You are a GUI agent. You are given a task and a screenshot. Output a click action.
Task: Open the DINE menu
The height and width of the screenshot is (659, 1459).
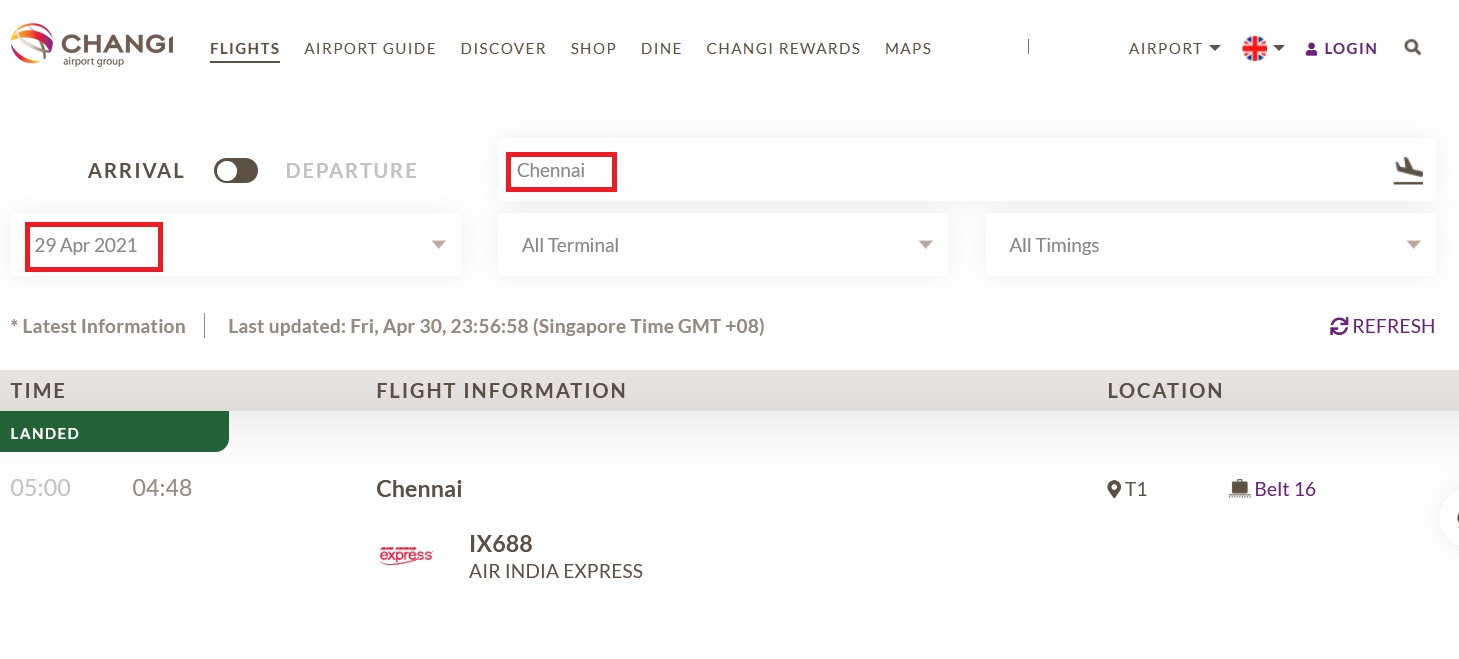point(661,48)
